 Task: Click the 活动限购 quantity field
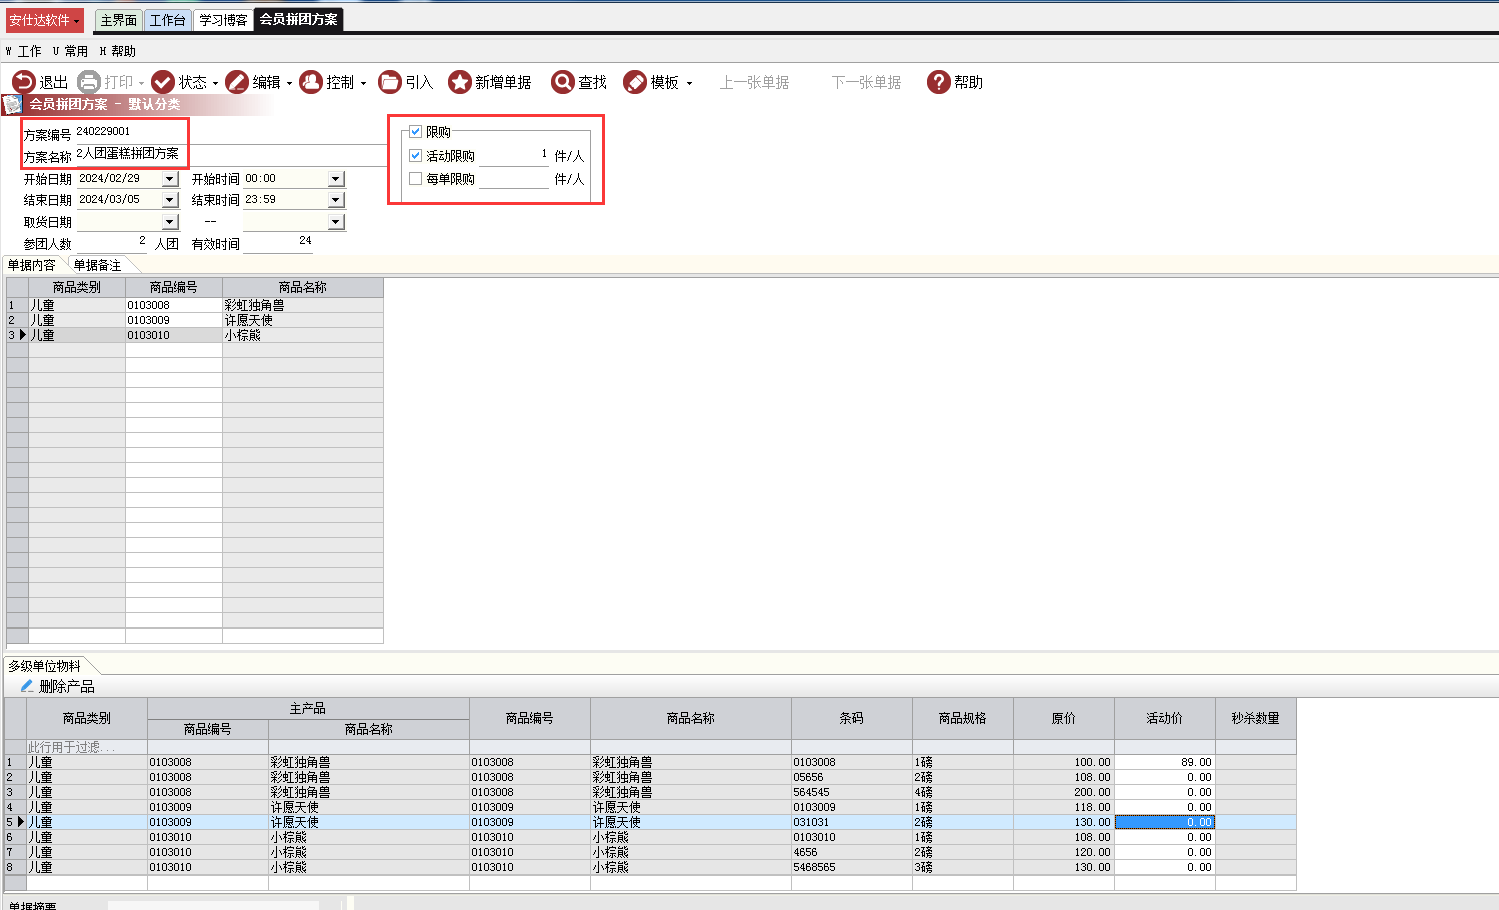514,156
